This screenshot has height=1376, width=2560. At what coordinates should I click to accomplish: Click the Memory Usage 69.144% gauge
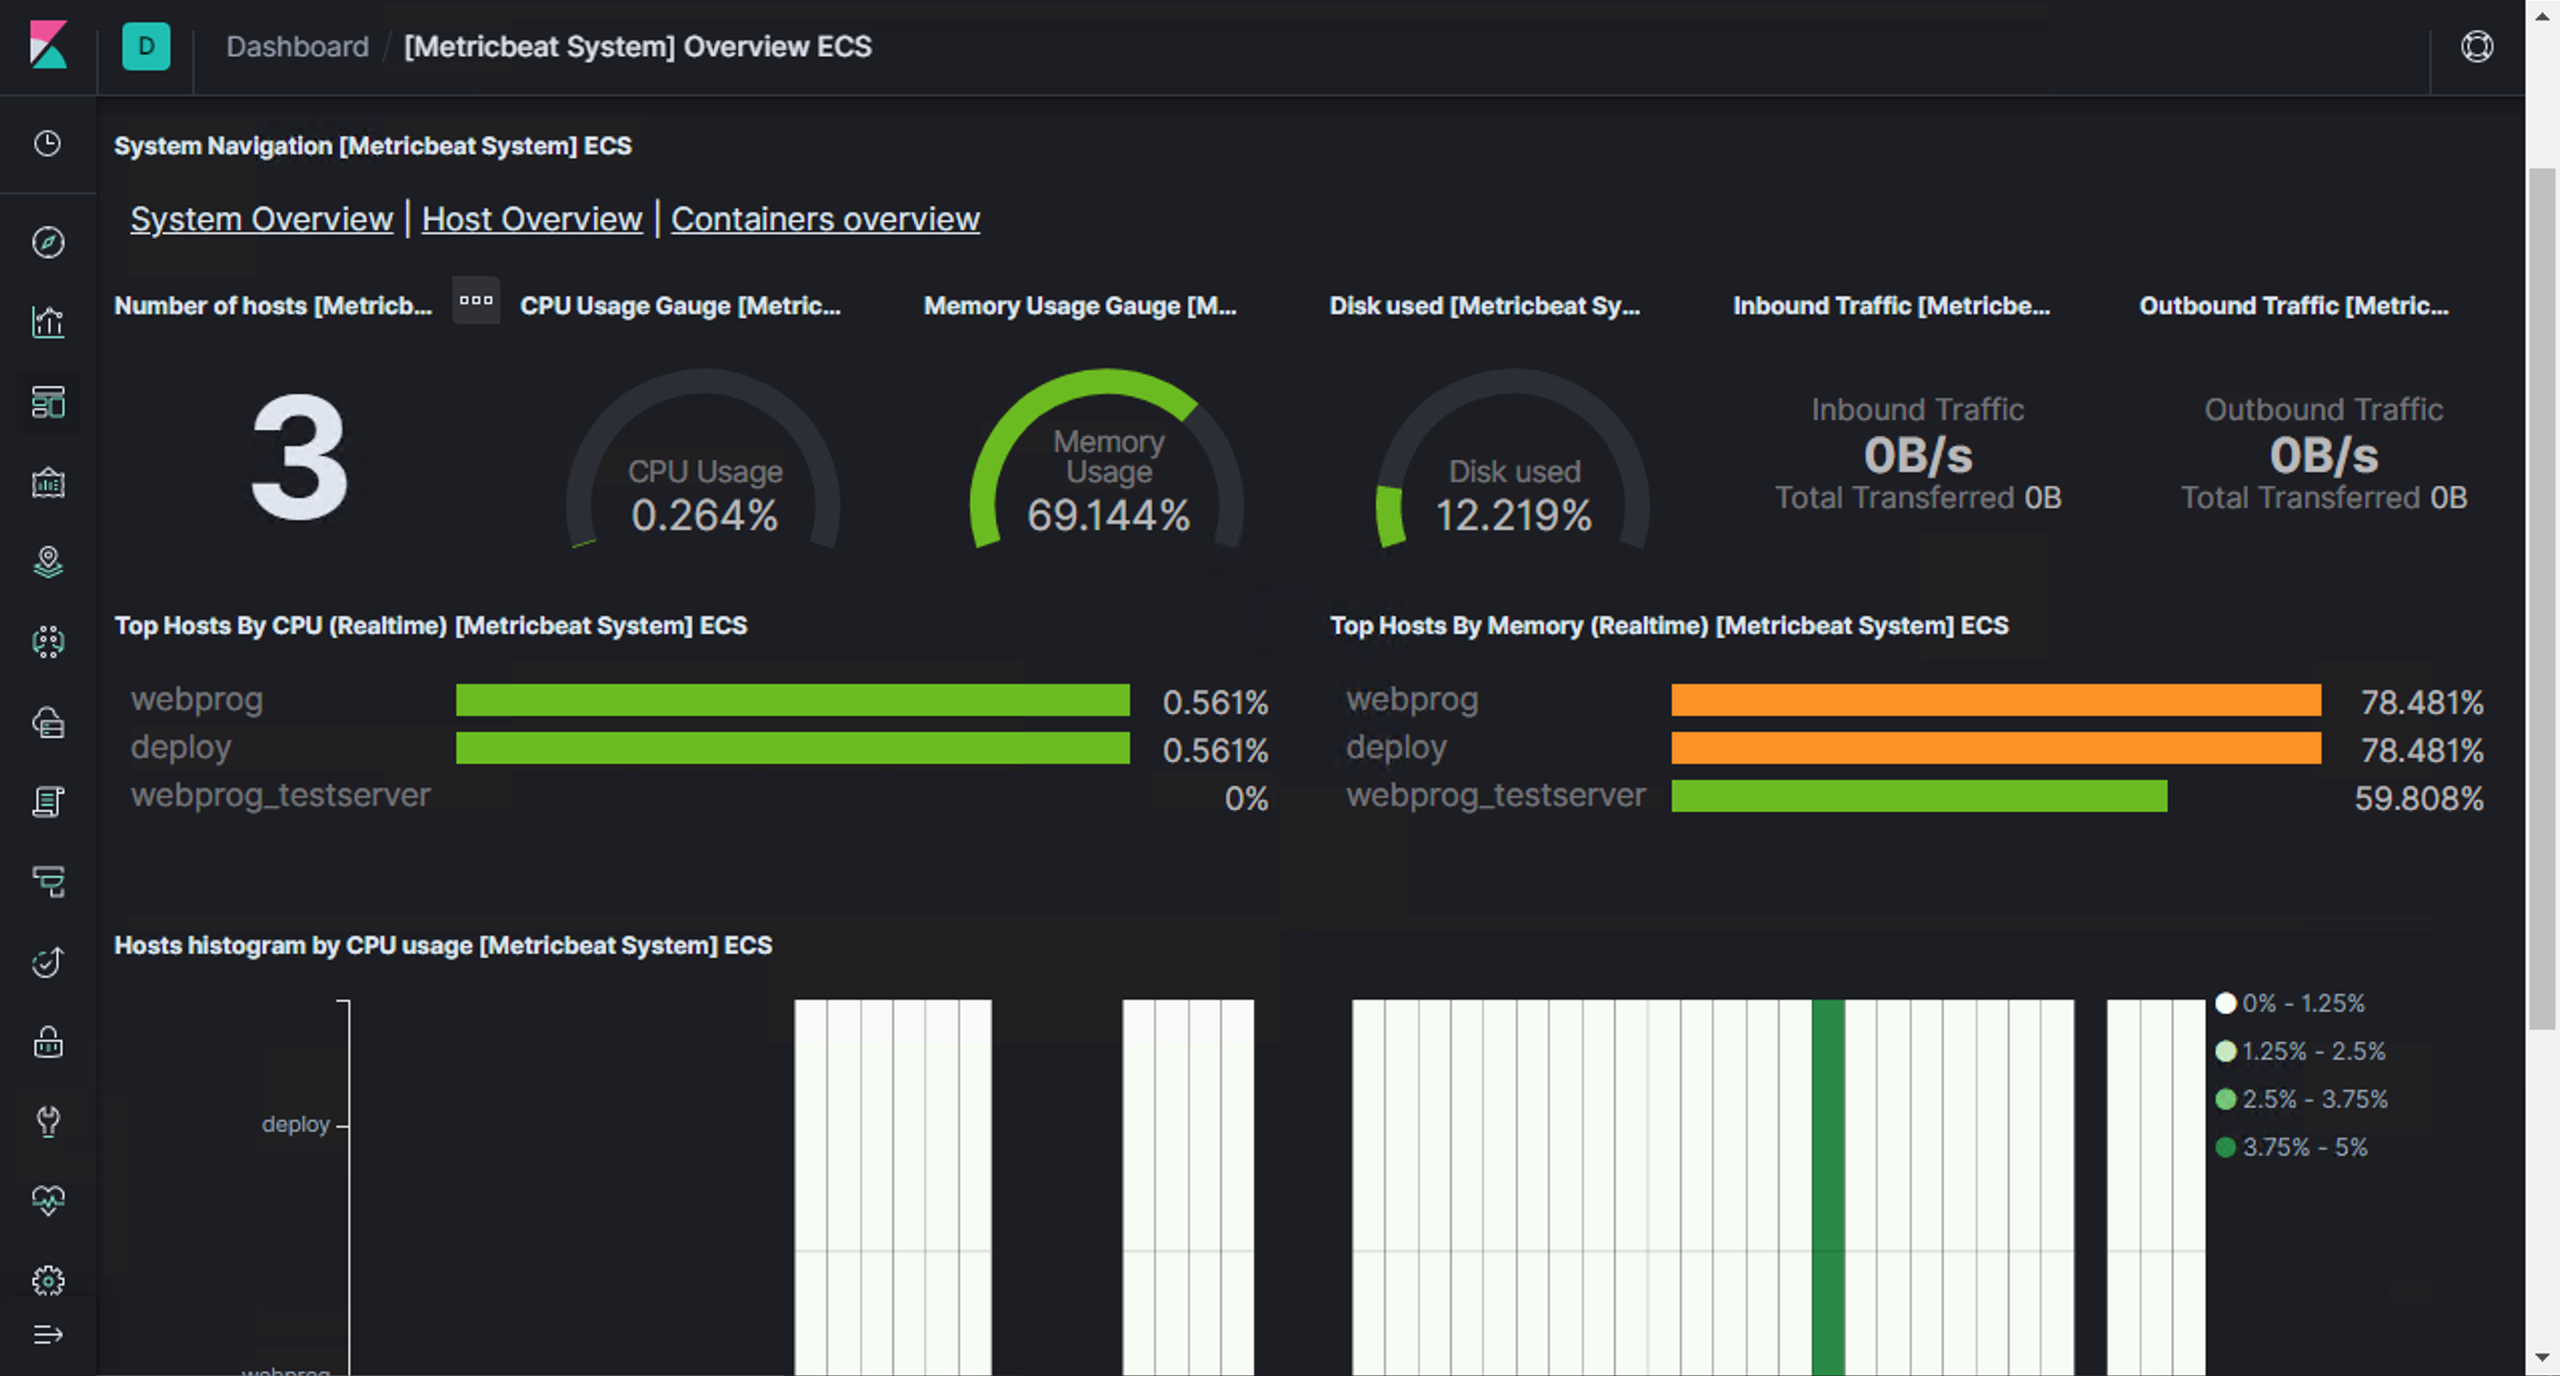coord(1108,461)
